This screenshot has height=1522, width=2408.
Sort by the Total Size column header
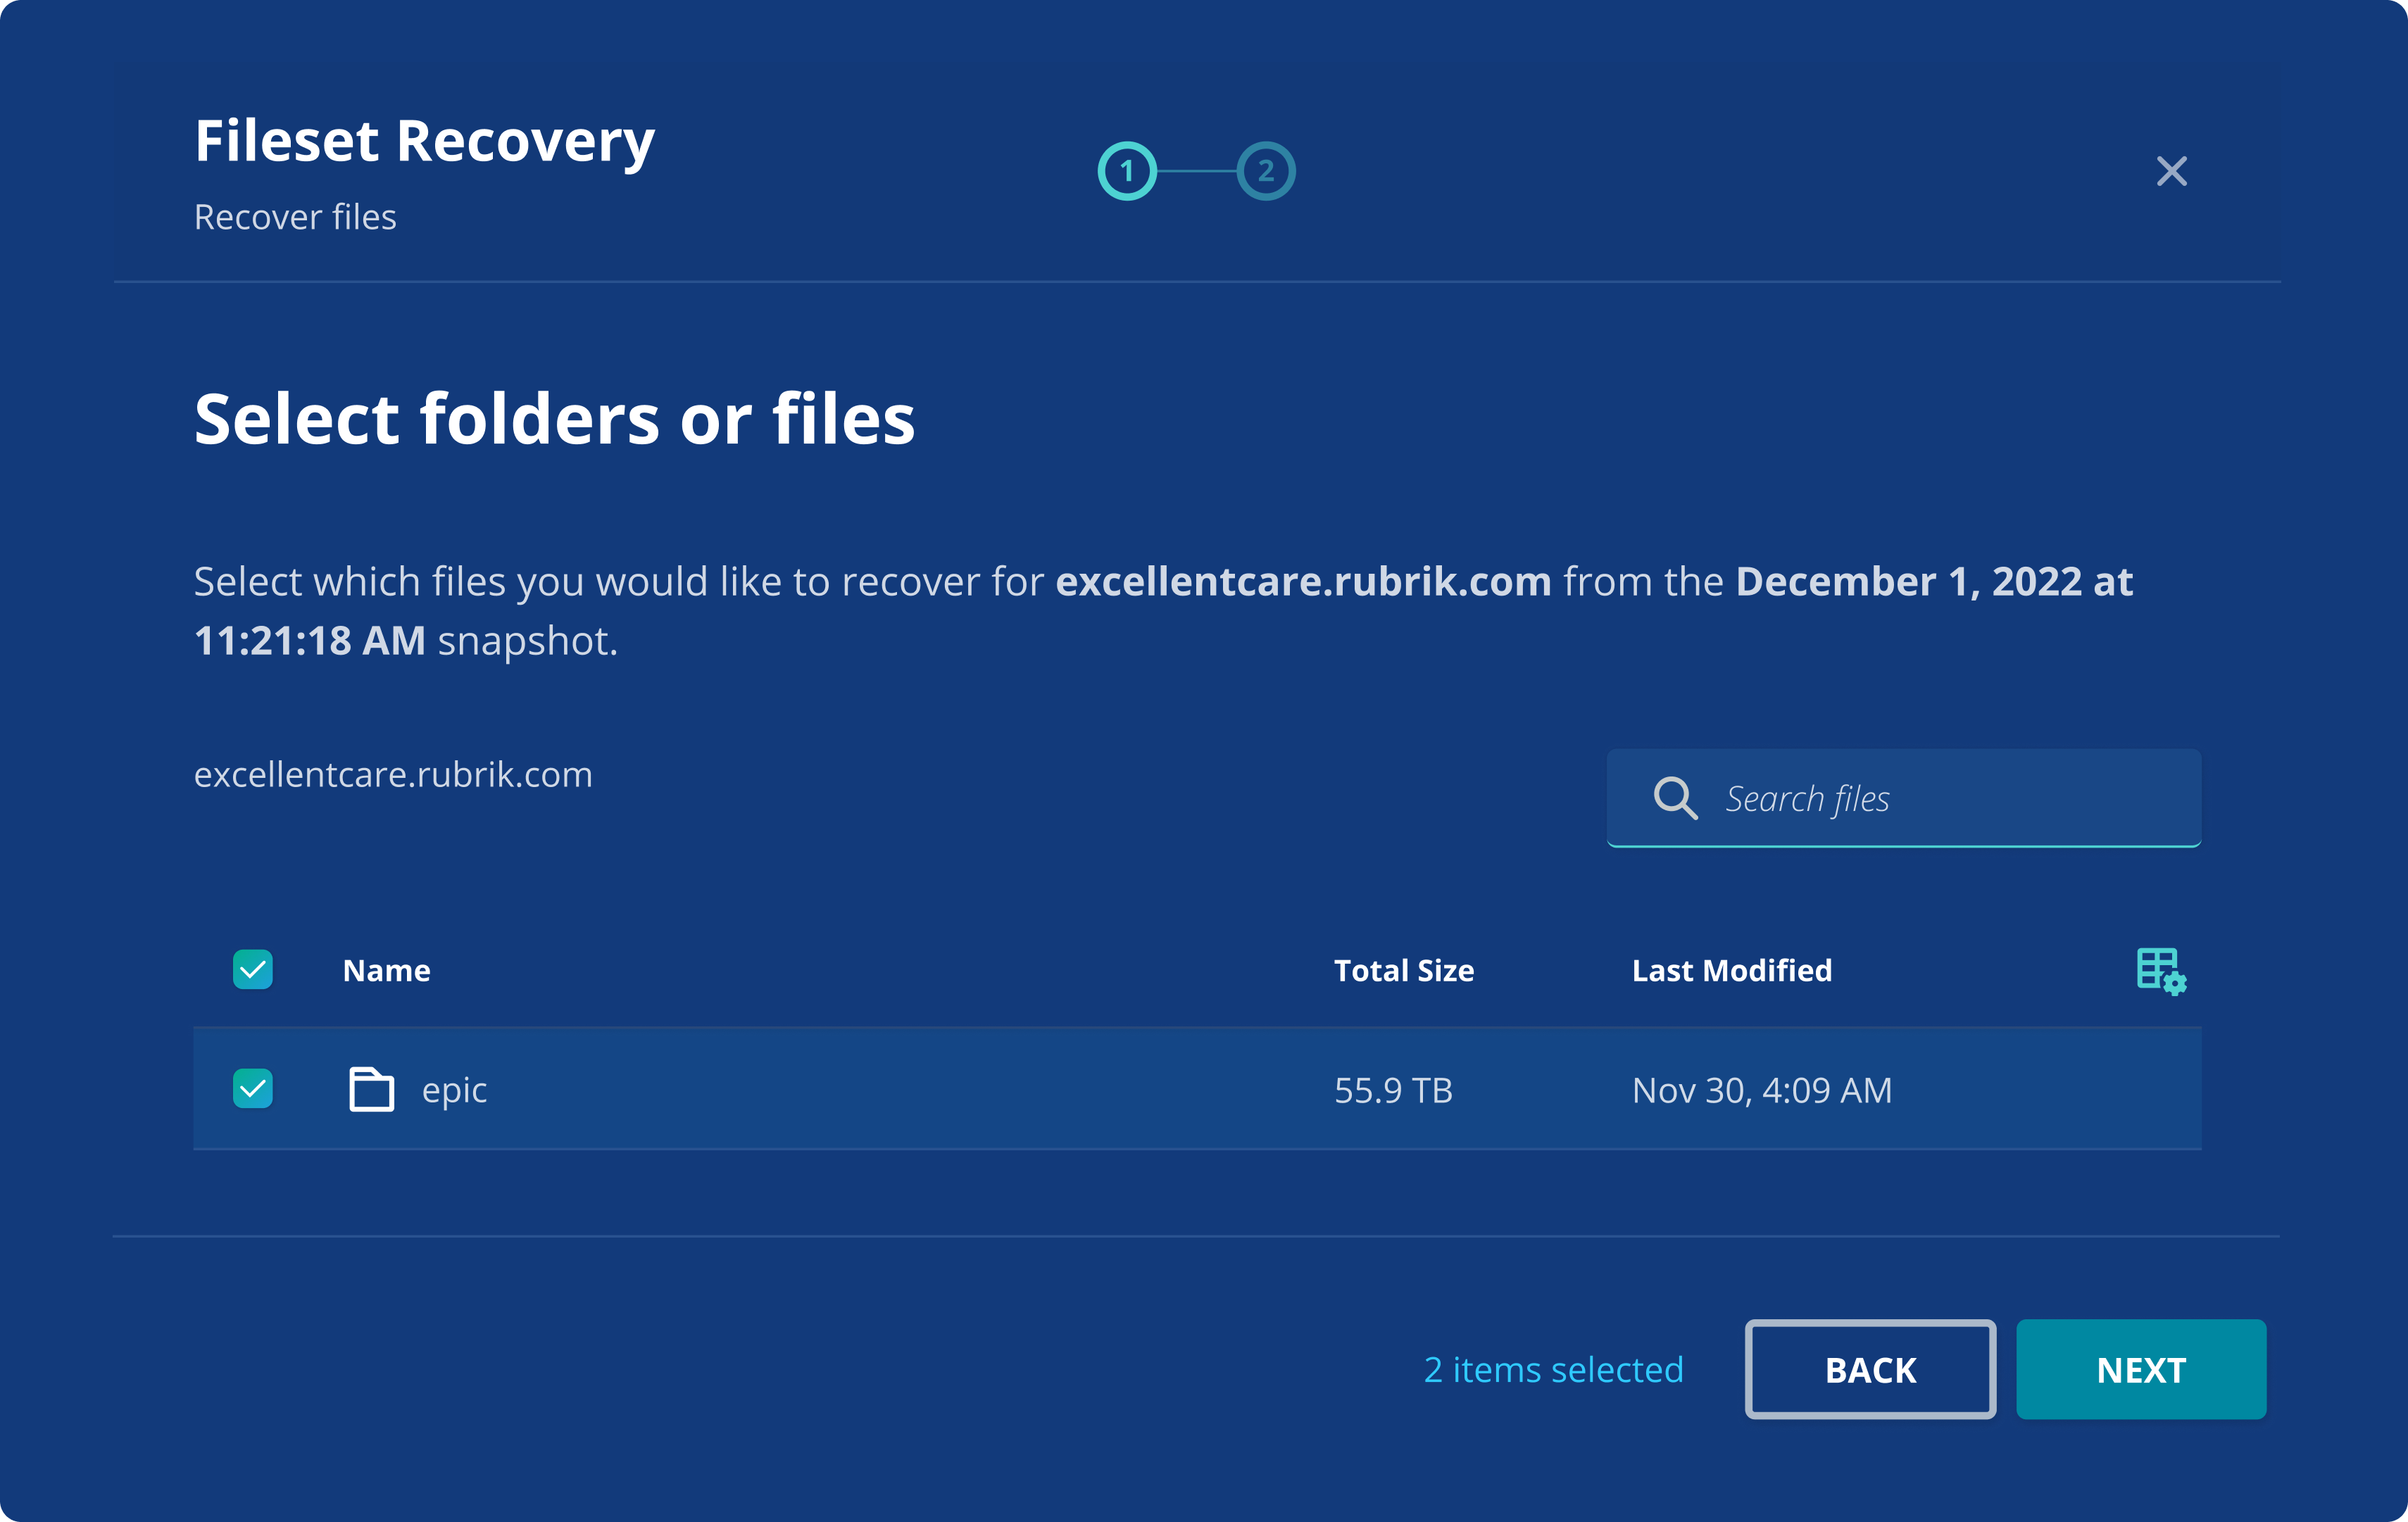[x=1403, y=970]
